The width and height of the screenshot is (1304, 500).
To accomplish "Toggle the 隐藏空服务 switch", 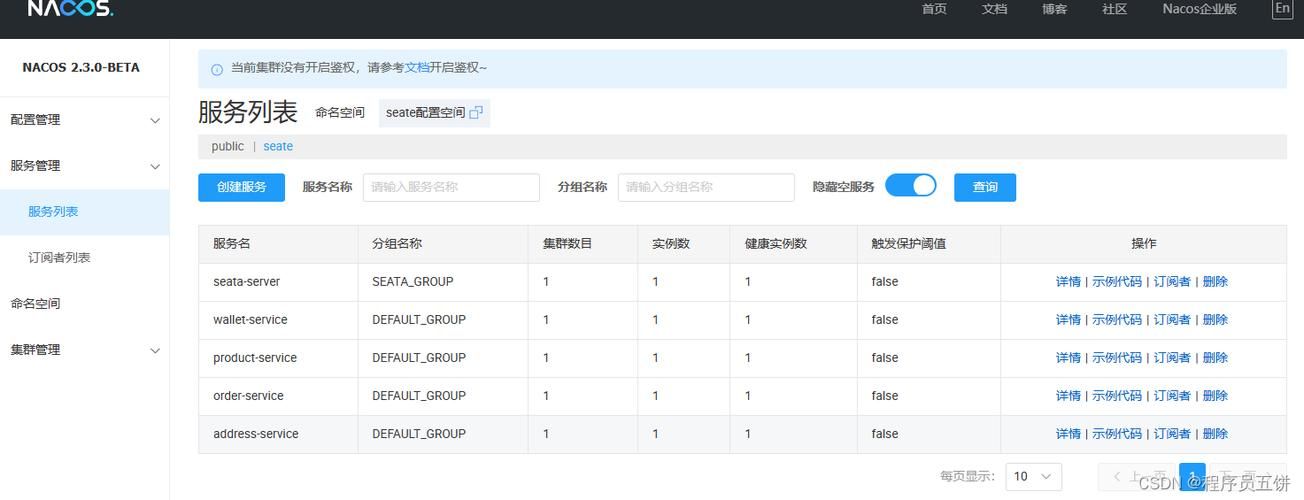I will click(910, 185).
